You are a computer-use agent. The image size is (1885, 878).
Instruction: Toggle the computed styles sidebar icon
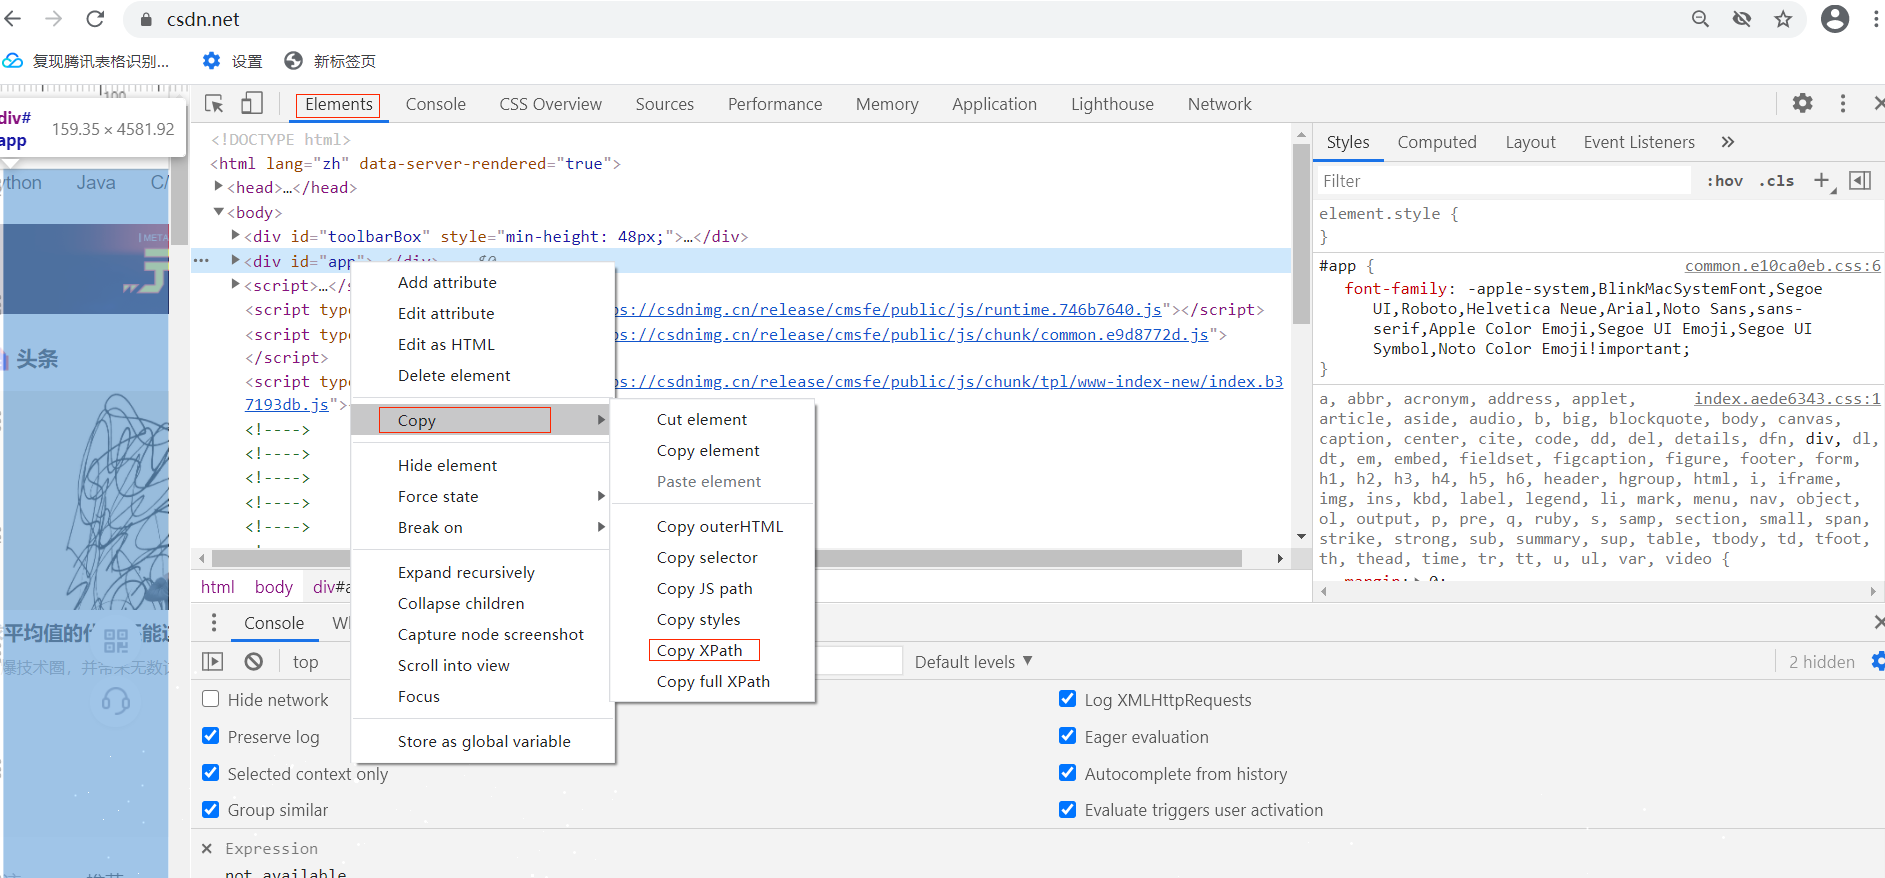point(1860,180)
